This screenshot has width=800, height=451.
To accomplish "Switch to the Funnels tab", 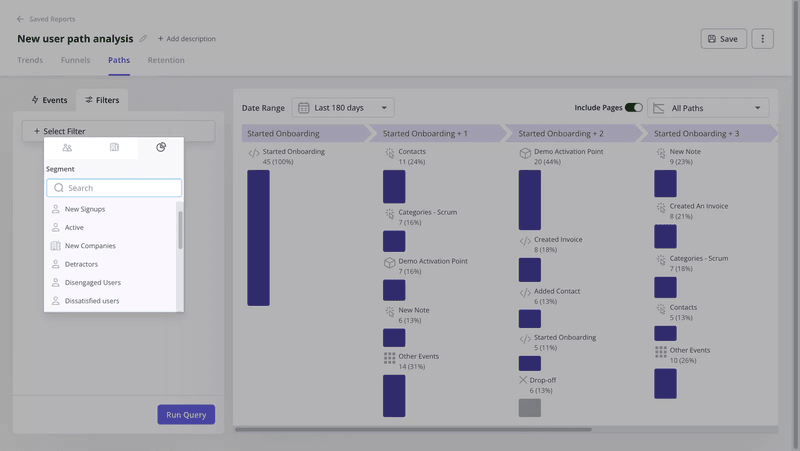I will point(75,60).
